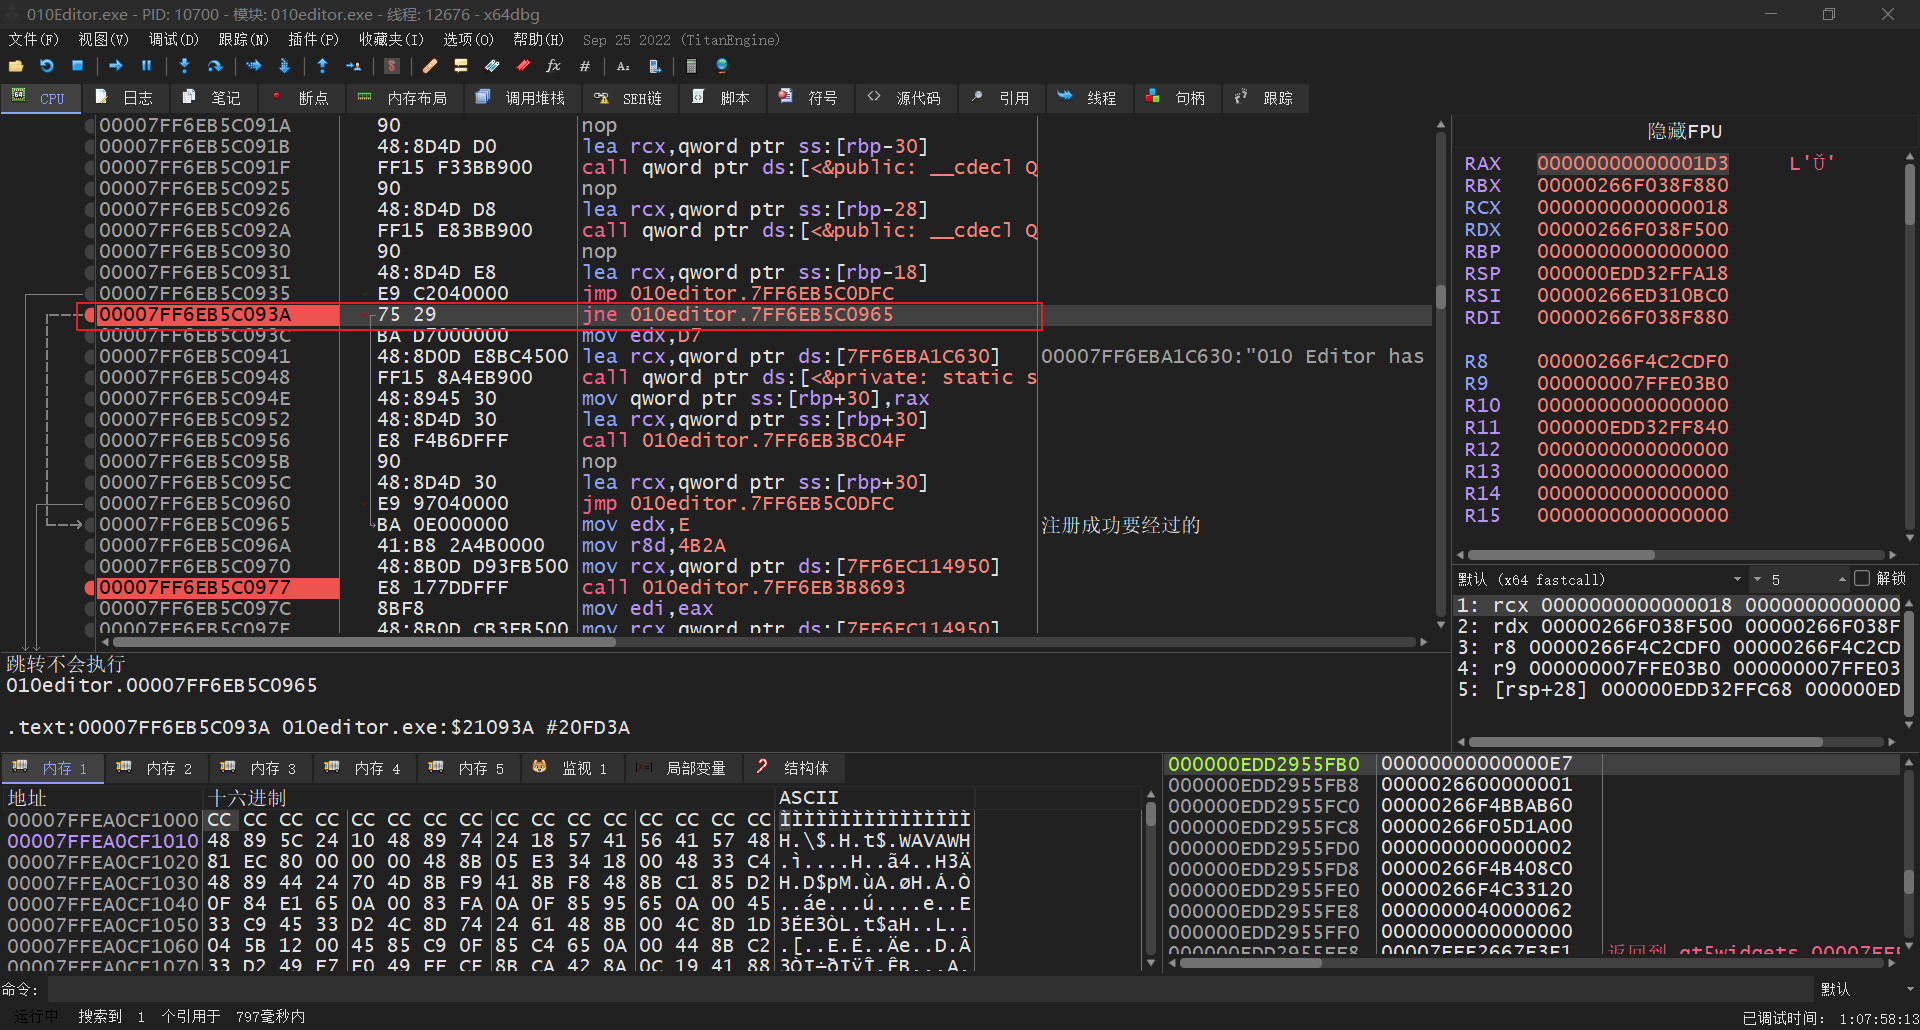
Task: Click the 隐藏FPU button in registers panel
Action: click(1684, 131)
